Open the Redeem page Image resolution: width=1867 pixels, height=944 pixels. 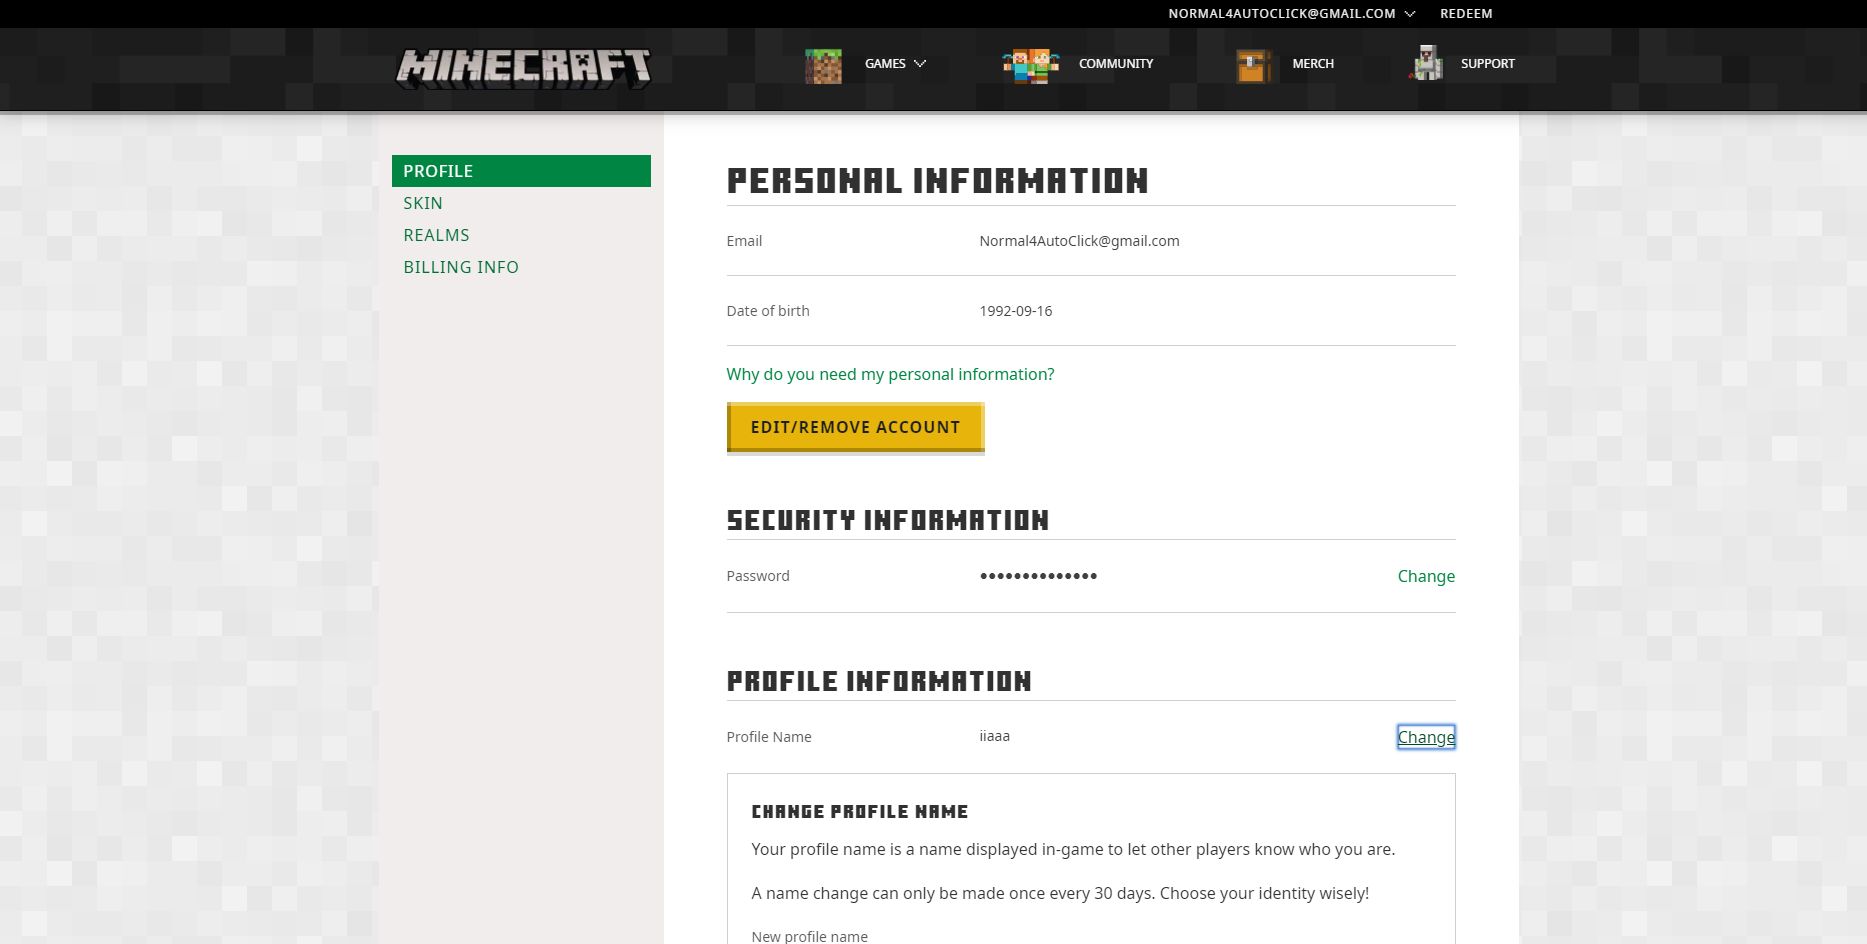[1466, 14]
